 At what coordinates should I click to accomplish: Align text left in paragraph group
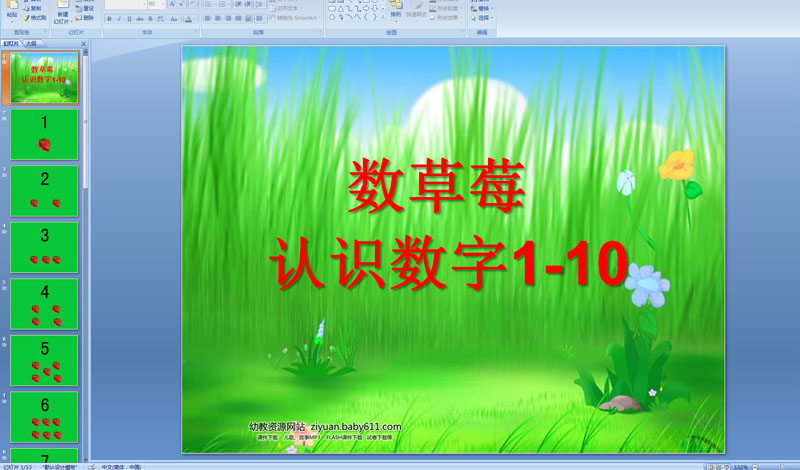tap(208, 18)
